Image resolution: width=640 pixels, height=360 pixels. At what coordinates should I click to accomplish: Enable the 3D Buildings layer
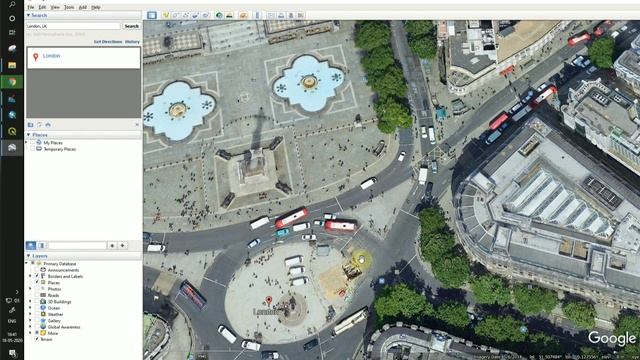[37, 302]
